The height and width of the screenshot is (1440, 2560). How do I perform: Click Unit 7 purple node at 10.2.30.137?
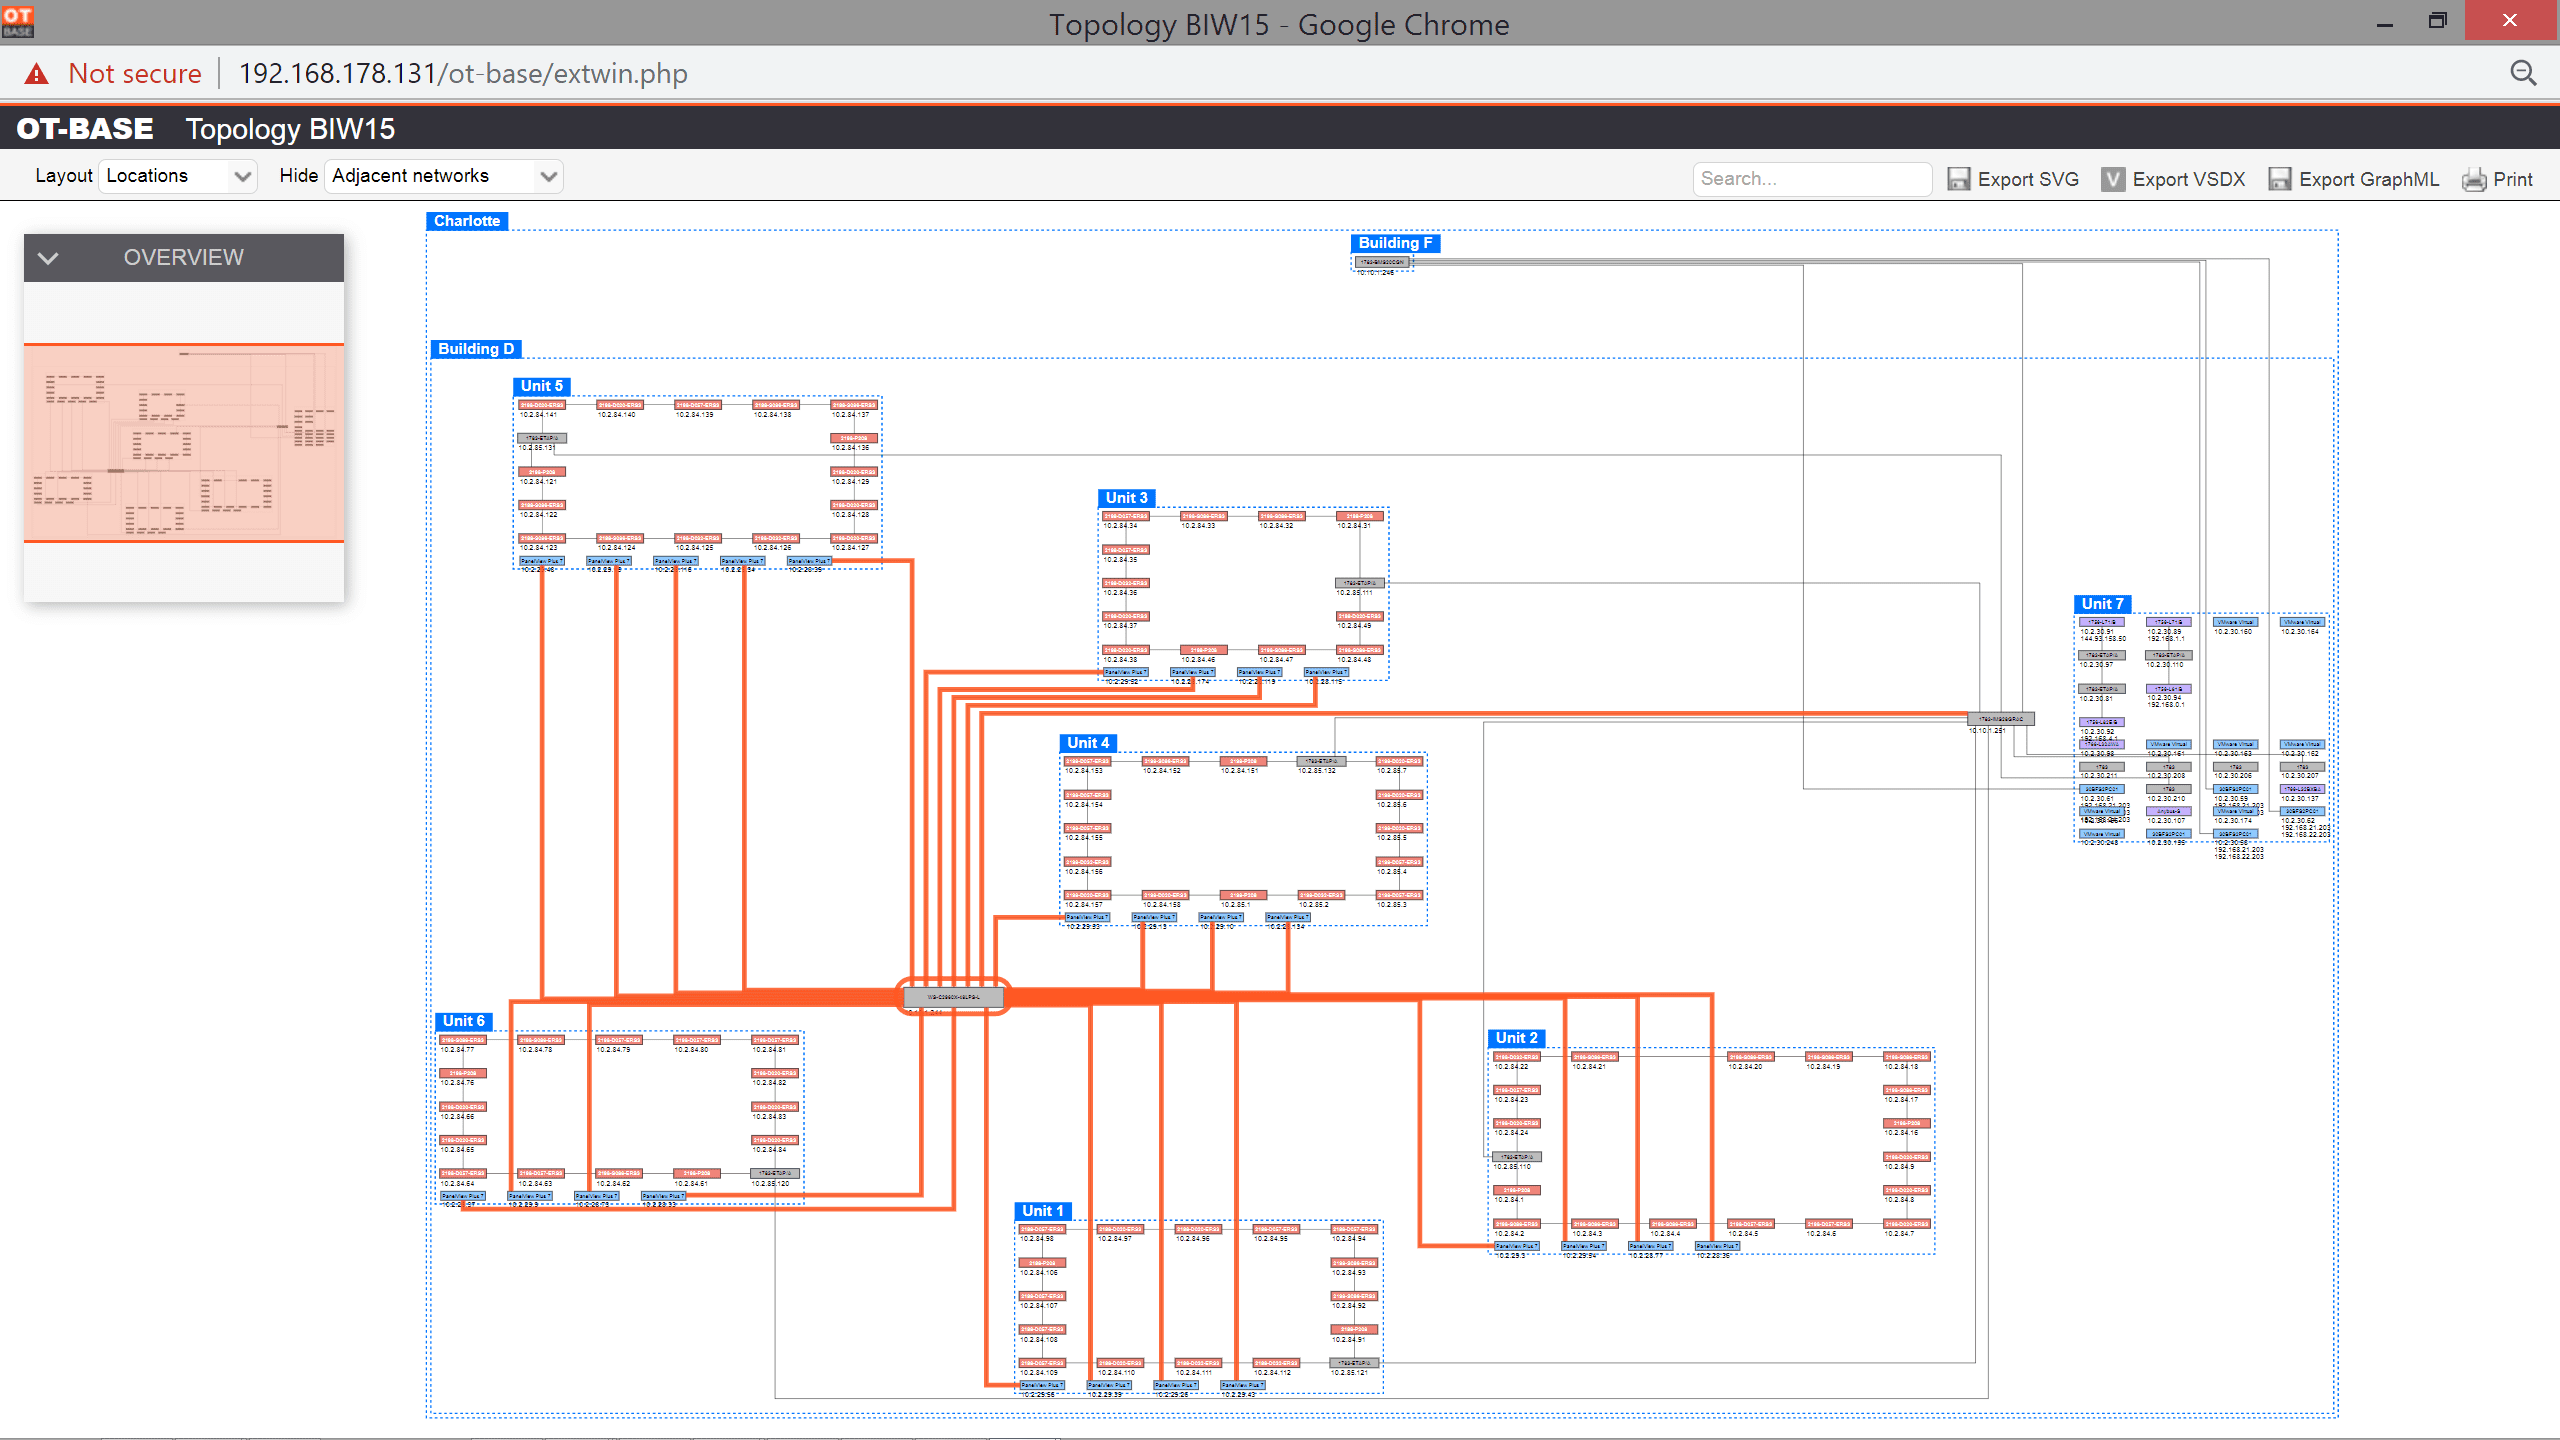pyautogui.click(x=2303, y=789)
